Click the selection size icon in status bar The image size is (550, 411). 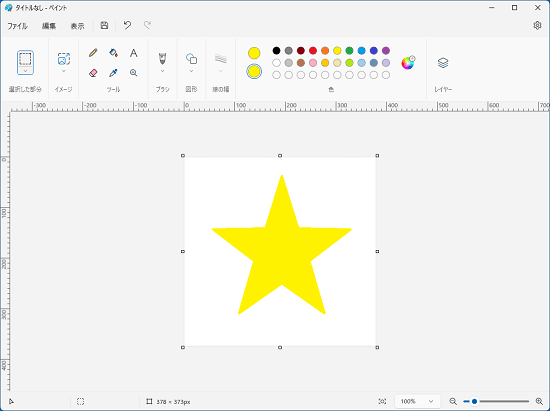pyautogui.click(x=80, y=401)
